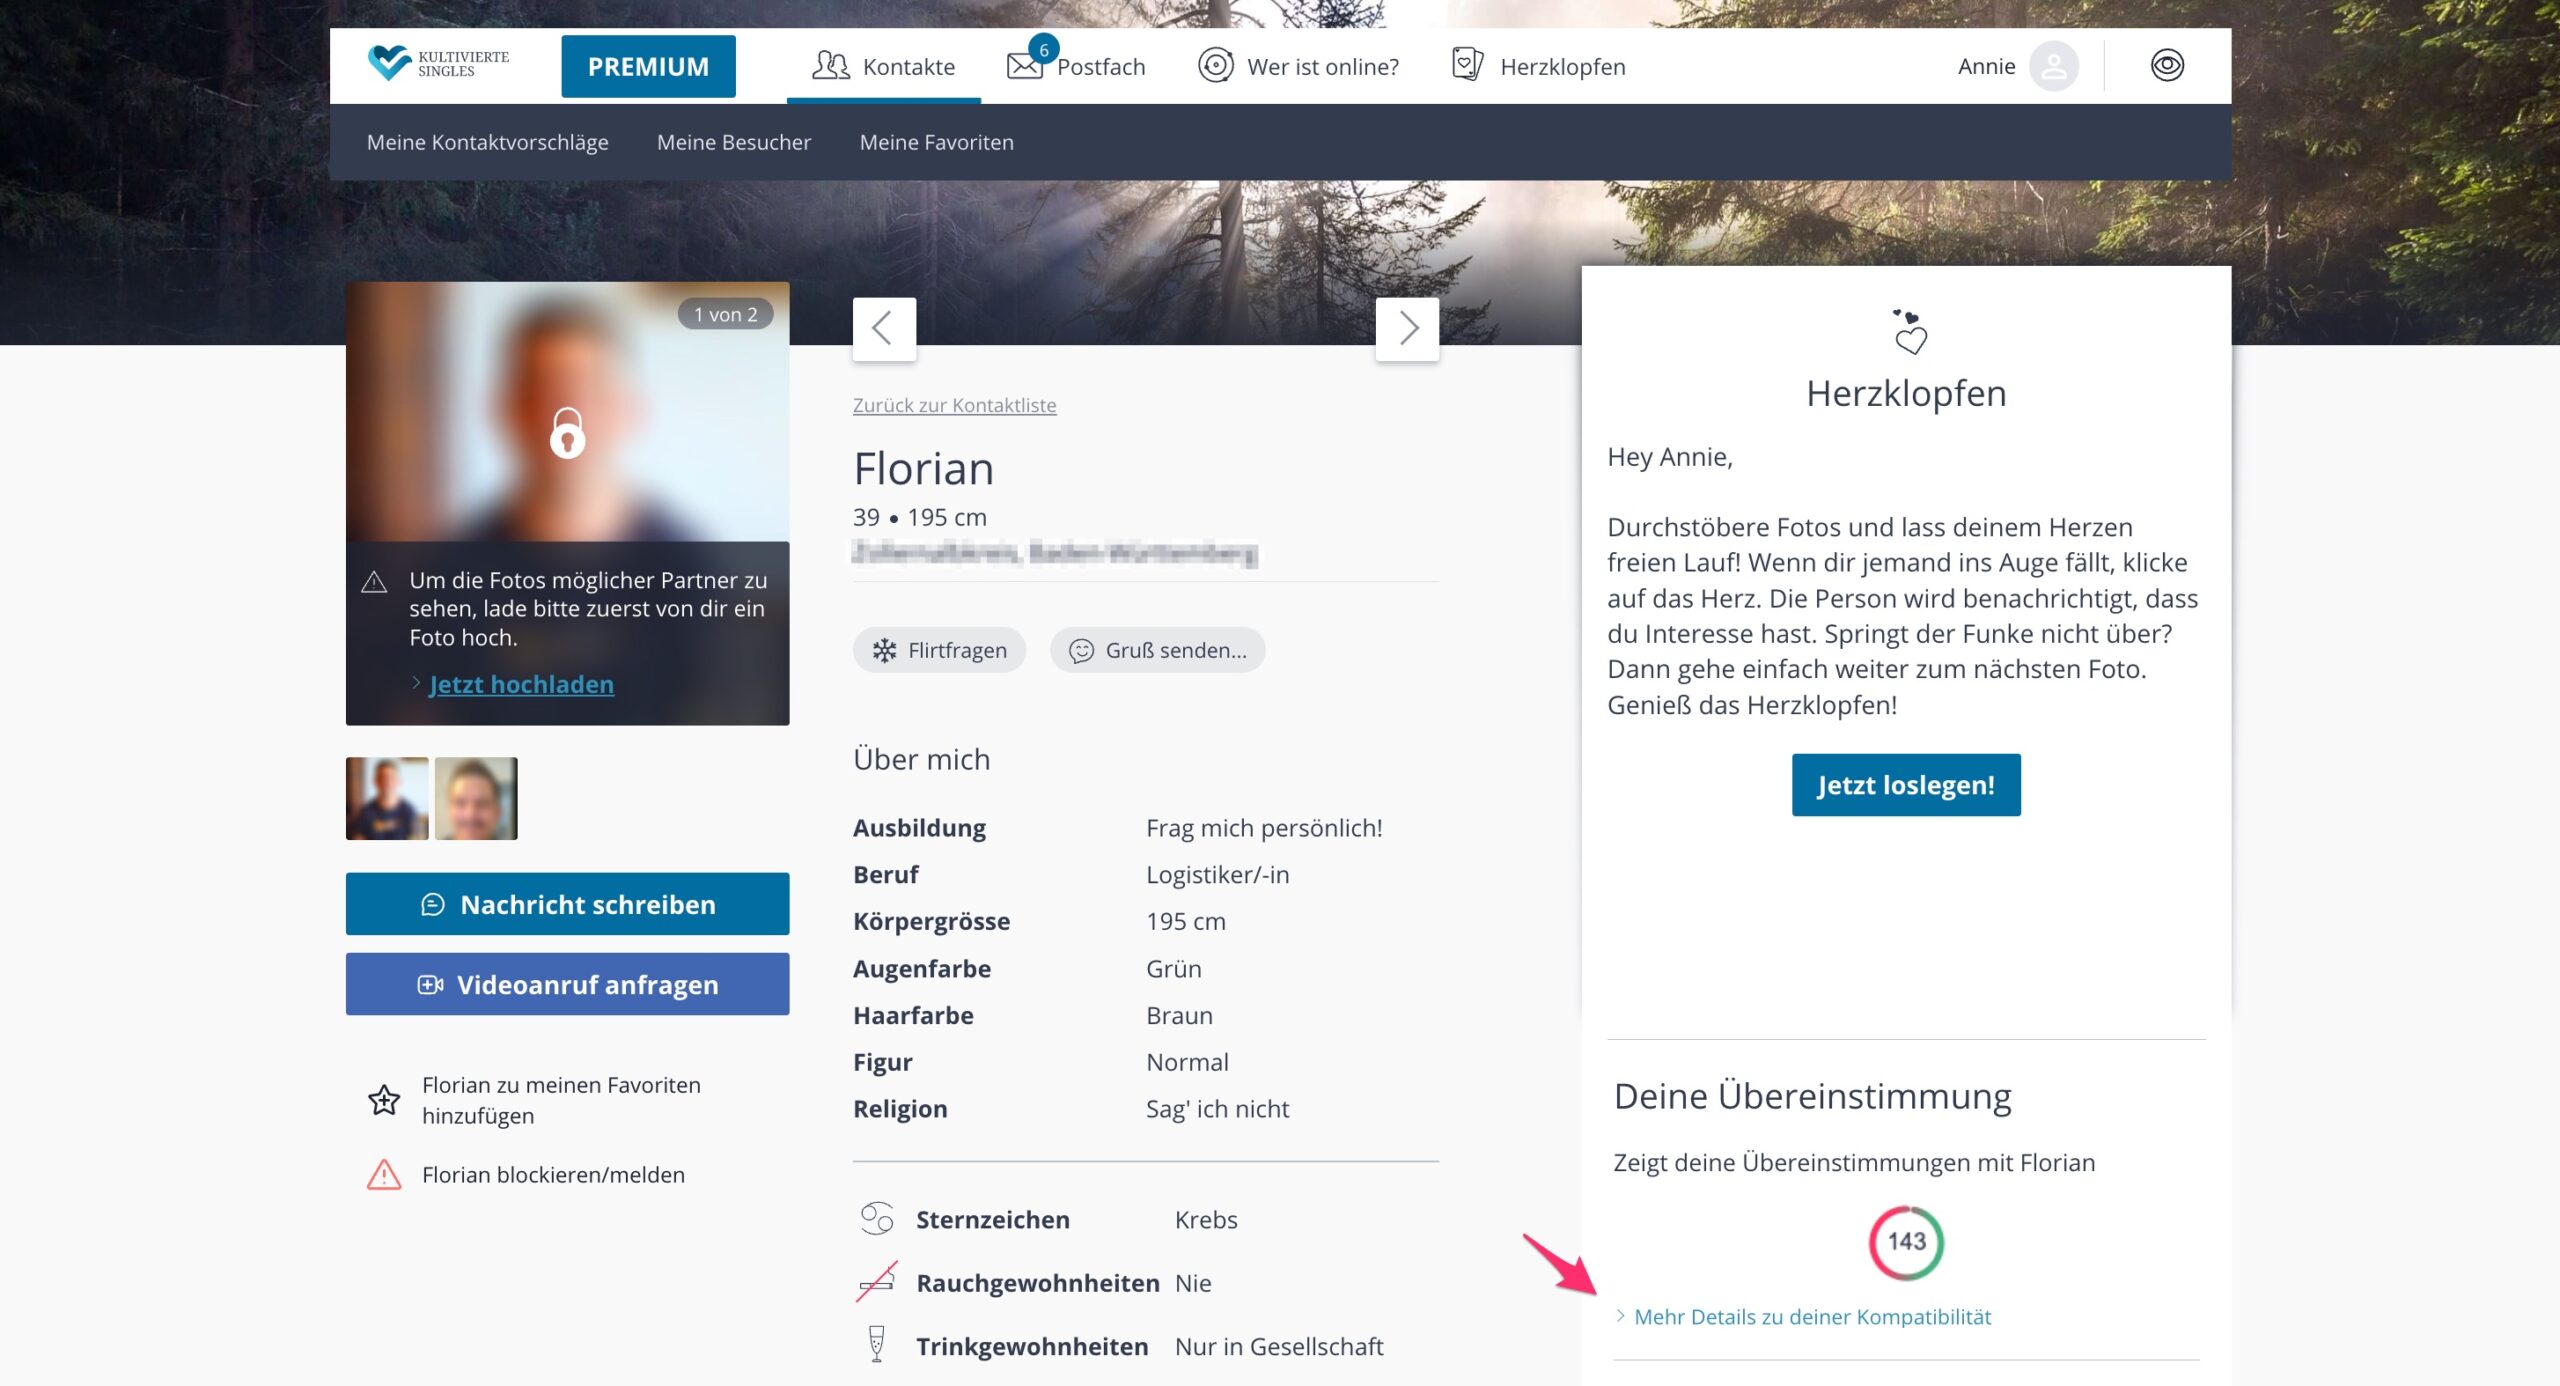Expand Mehr Details zu deiner Kompatibilität
The image size is (2560, 1386).
pos(1811,1317)
